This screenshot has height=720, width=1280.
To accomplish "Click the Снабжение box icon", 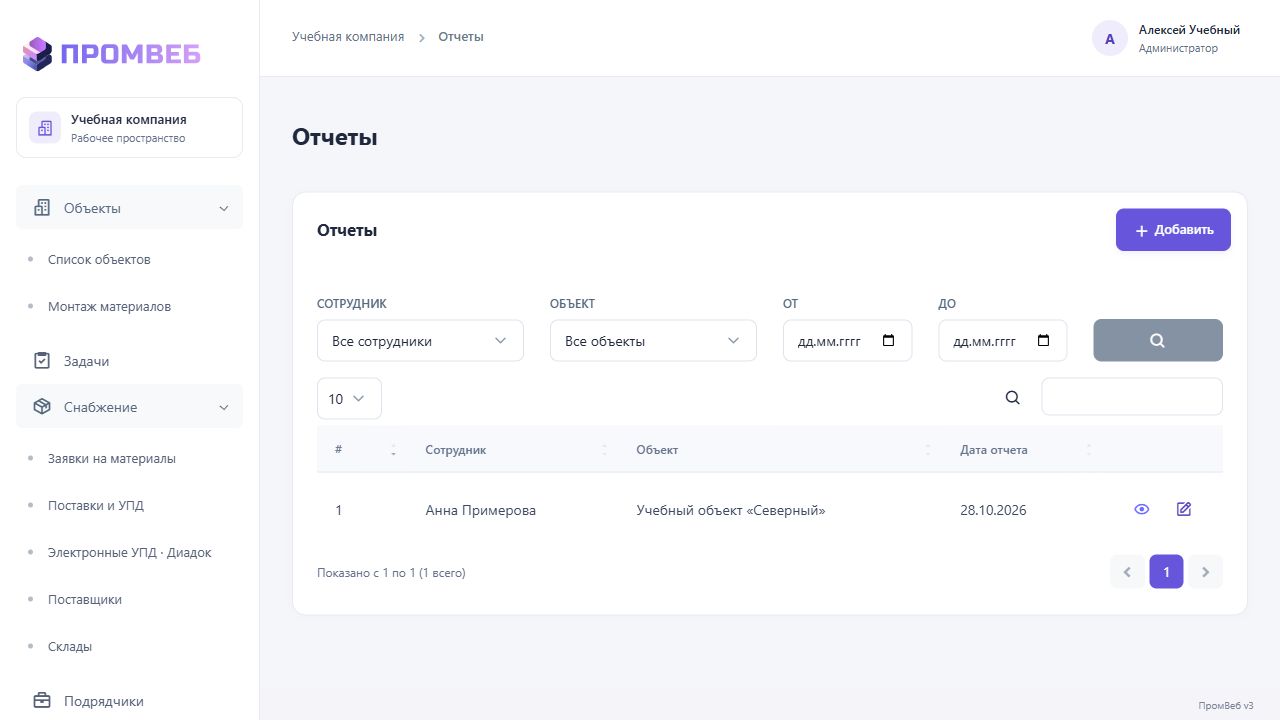I will coord(42,407).
